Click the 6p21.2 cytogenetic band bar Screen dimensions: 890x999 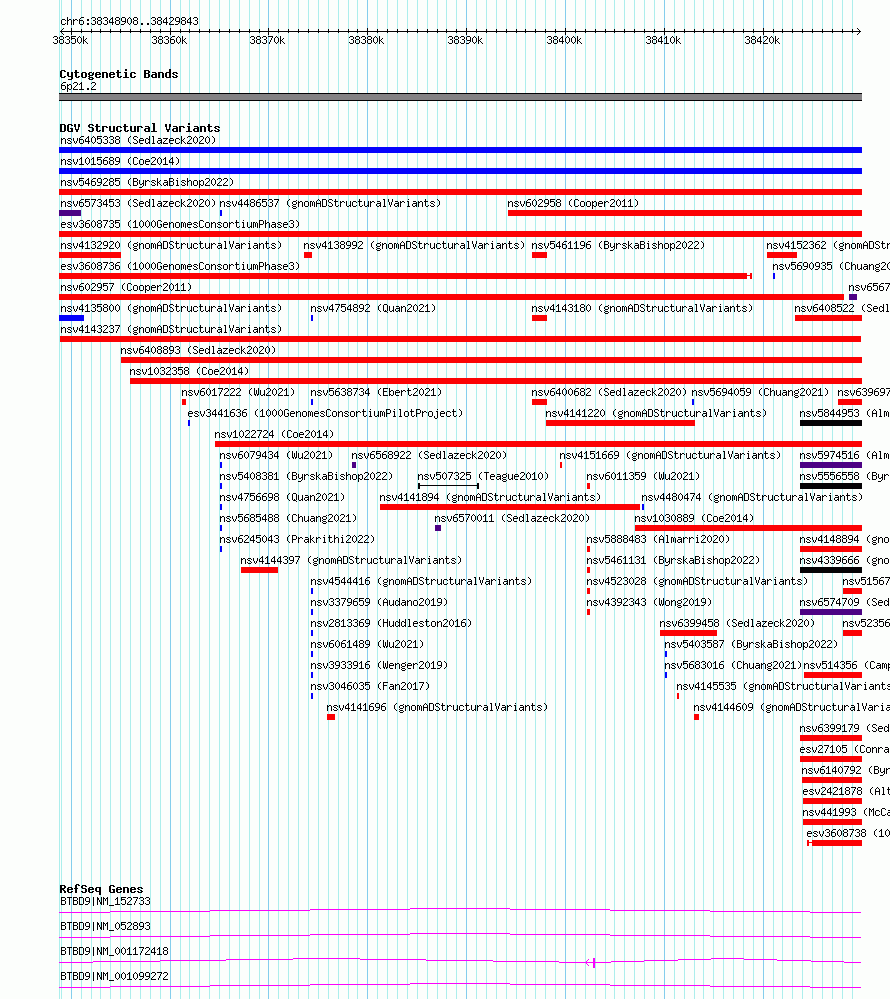point(460,97)
